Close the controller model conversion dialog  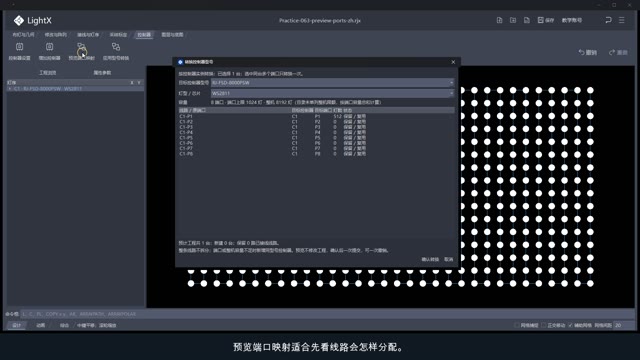453,62
